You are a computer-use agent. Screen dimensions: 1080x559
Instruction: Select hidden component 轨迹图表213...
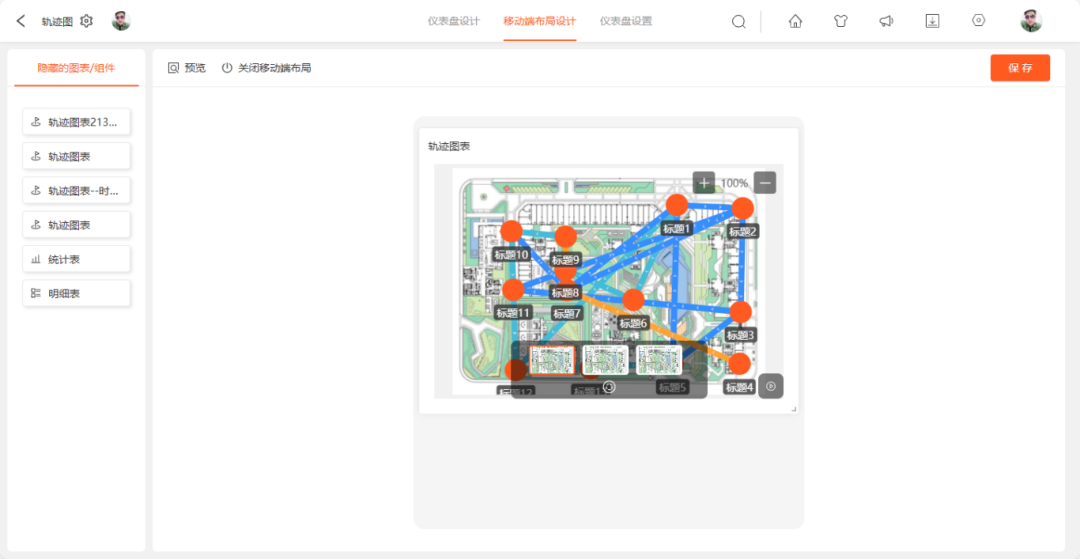(x=76, y=122)
